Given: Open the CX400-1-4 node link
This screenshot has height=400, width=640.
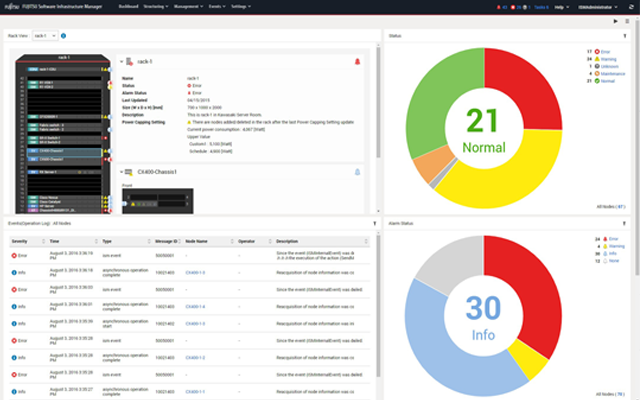Looking at the screenshot, I should [x=195, y=307].
